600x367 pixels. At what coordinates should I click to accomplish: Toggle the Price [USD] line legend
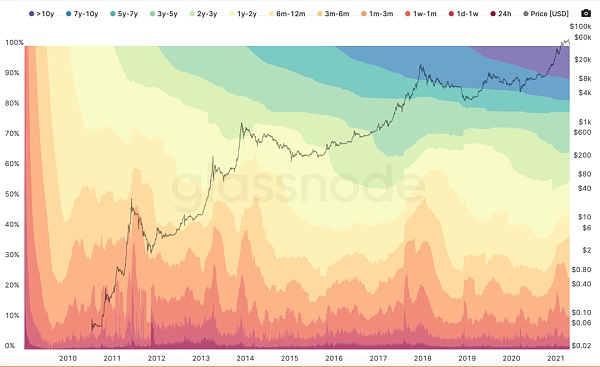point(546,14)
